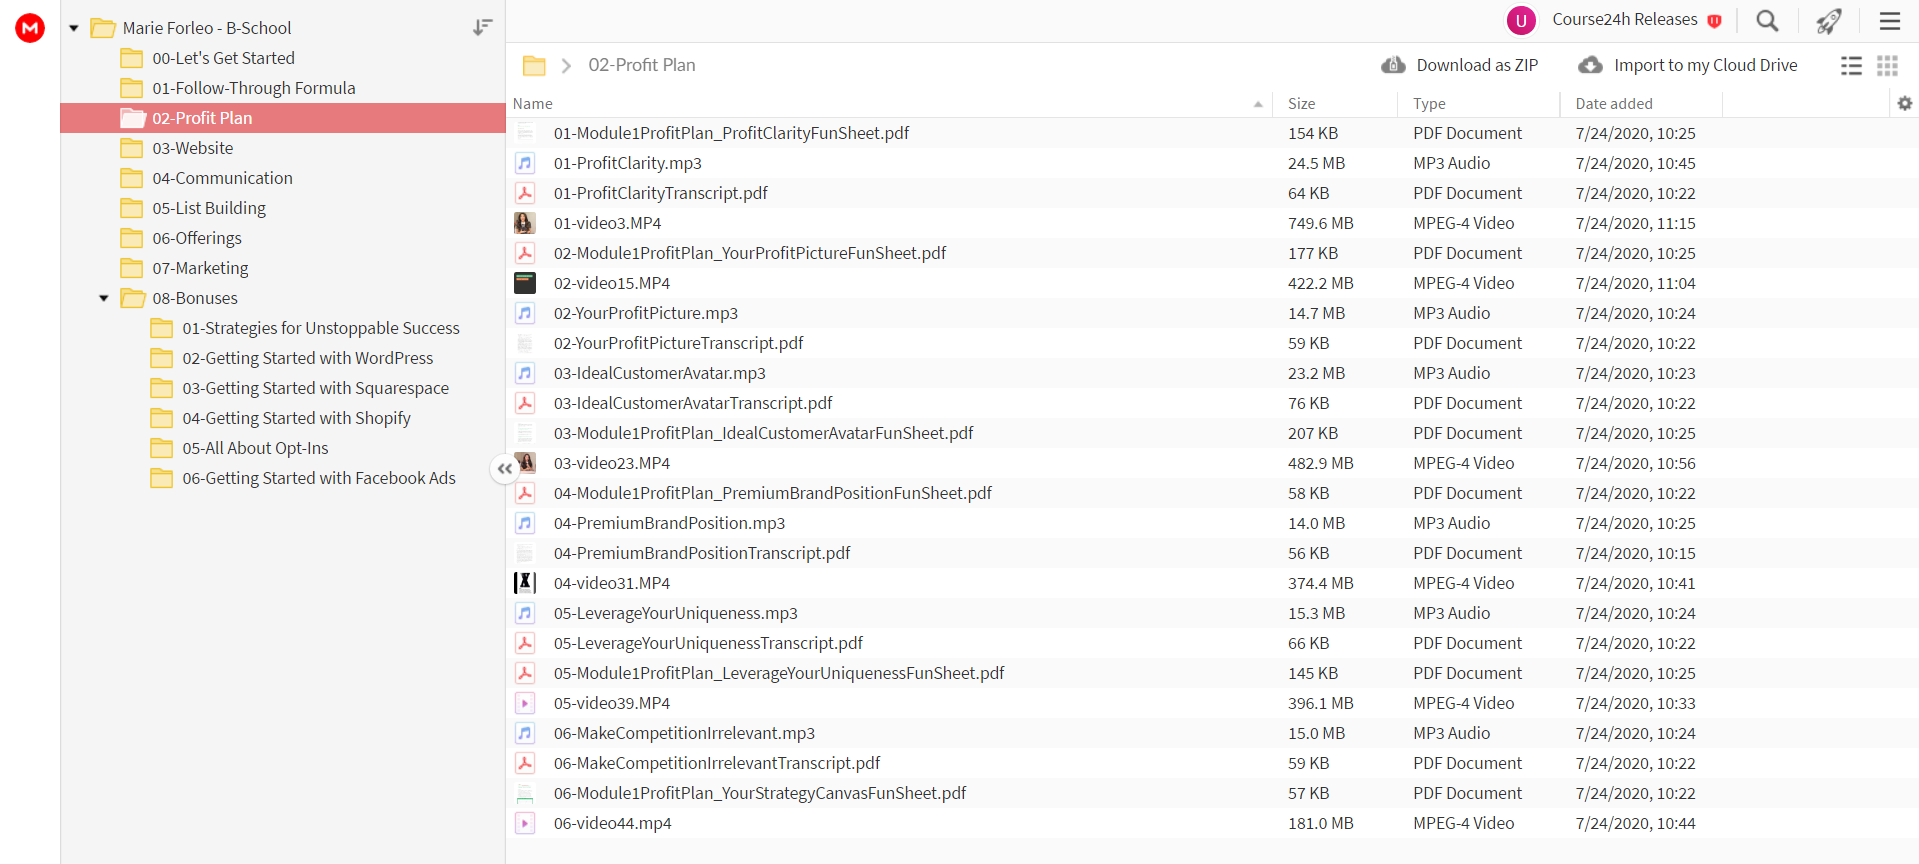Click the PDF icon of 06-MakeCompetitionIrrelevantTranscript.pdf
The height and width of the screenshot is (864, 1919).
pyautogui.click(x=525, y=763)
